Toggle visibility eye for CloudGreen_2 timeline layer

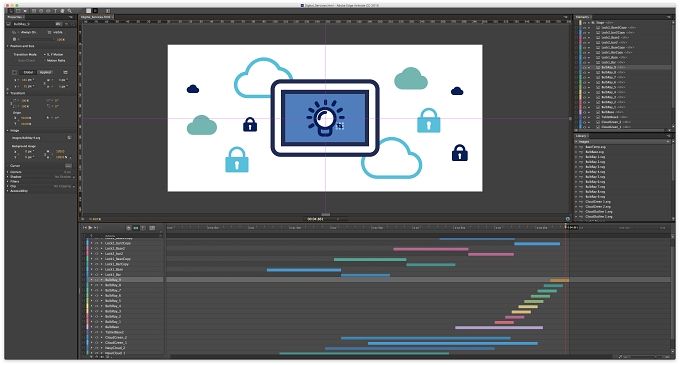[x=96, y=337]
